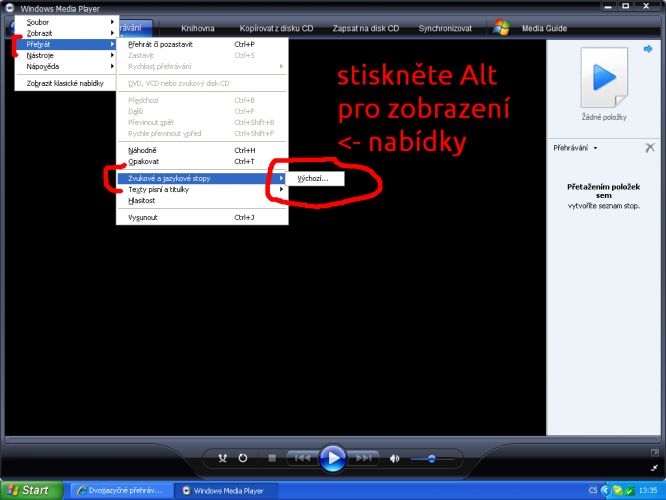Viewport: 666px width, 500px height.
Task: Switch to Zapsat na disk CD tab
Action: (x=366, y=28)
